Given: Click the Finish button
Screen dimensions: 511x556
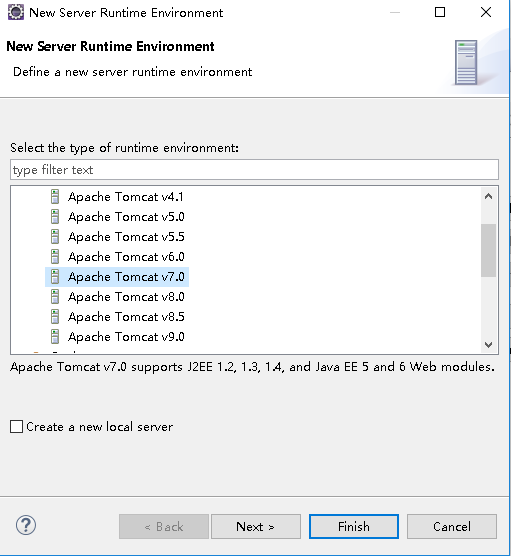Looking at the screenshot, I should pyautogui.click(x=354, y=527).
